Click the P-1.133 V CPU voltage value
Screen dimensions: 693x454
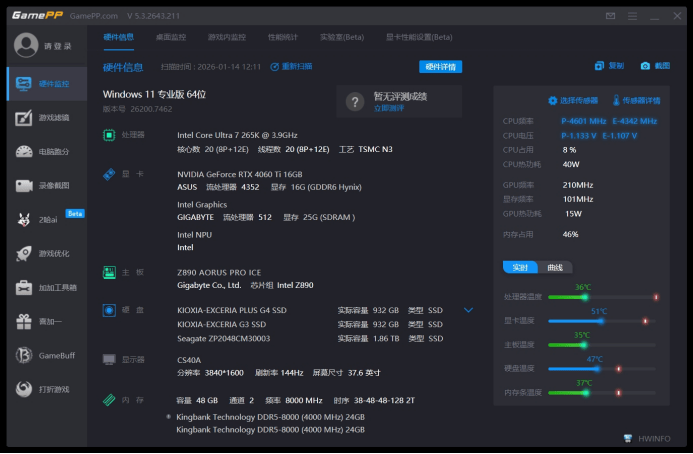pos(579,136)
